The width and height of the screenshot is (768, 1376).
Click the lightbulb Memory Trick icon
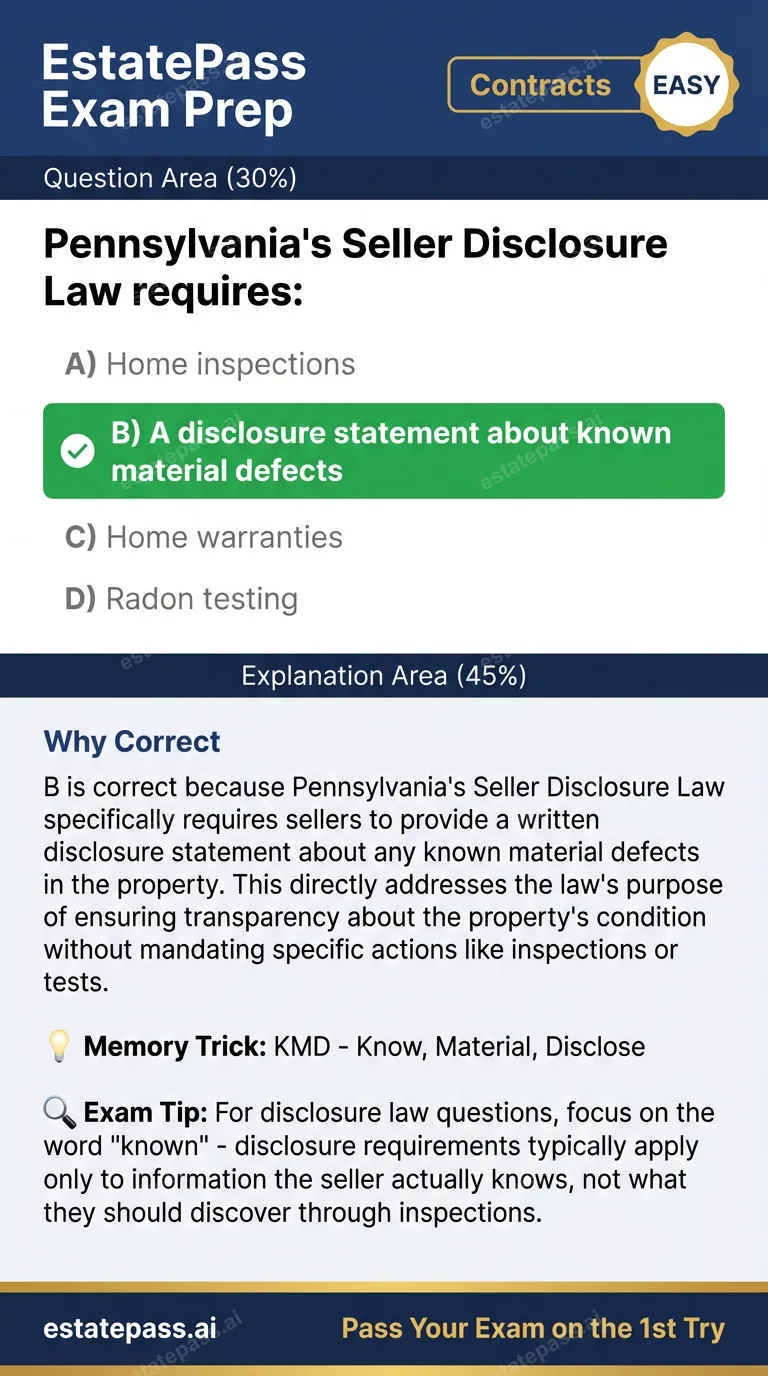58,1046
